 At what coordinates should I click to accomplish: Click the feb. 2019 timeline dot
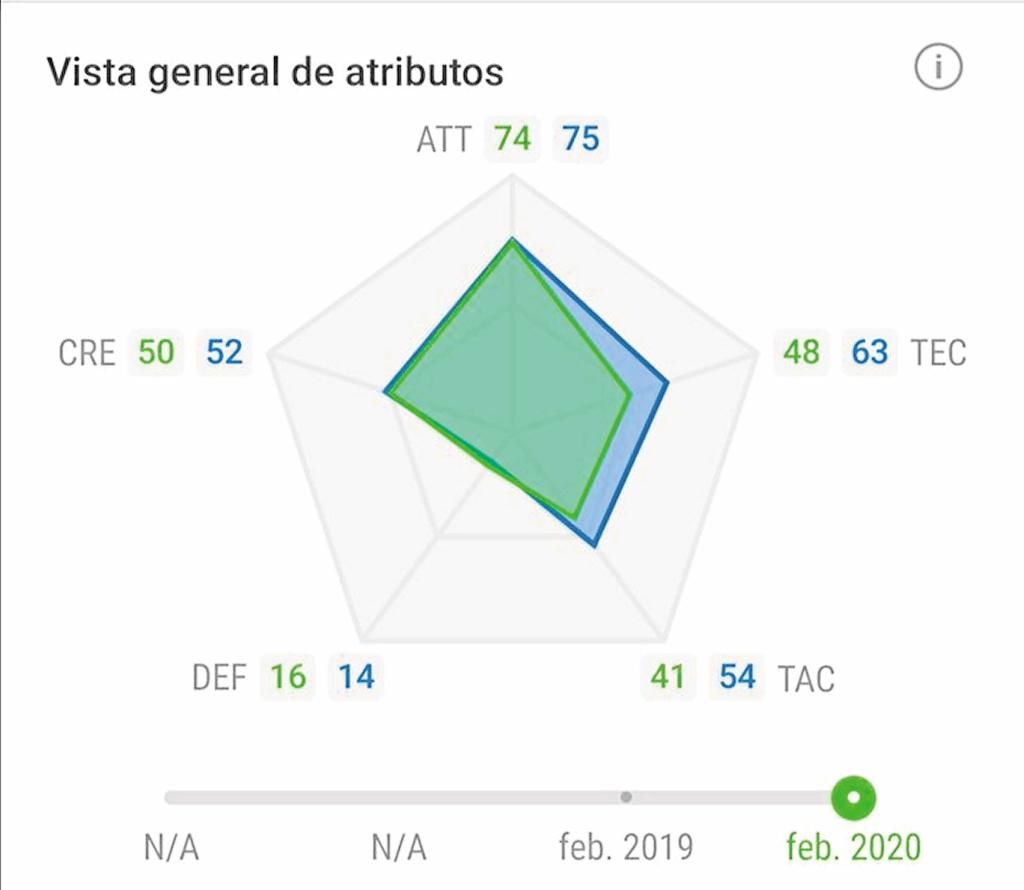[x=626, y=797]
